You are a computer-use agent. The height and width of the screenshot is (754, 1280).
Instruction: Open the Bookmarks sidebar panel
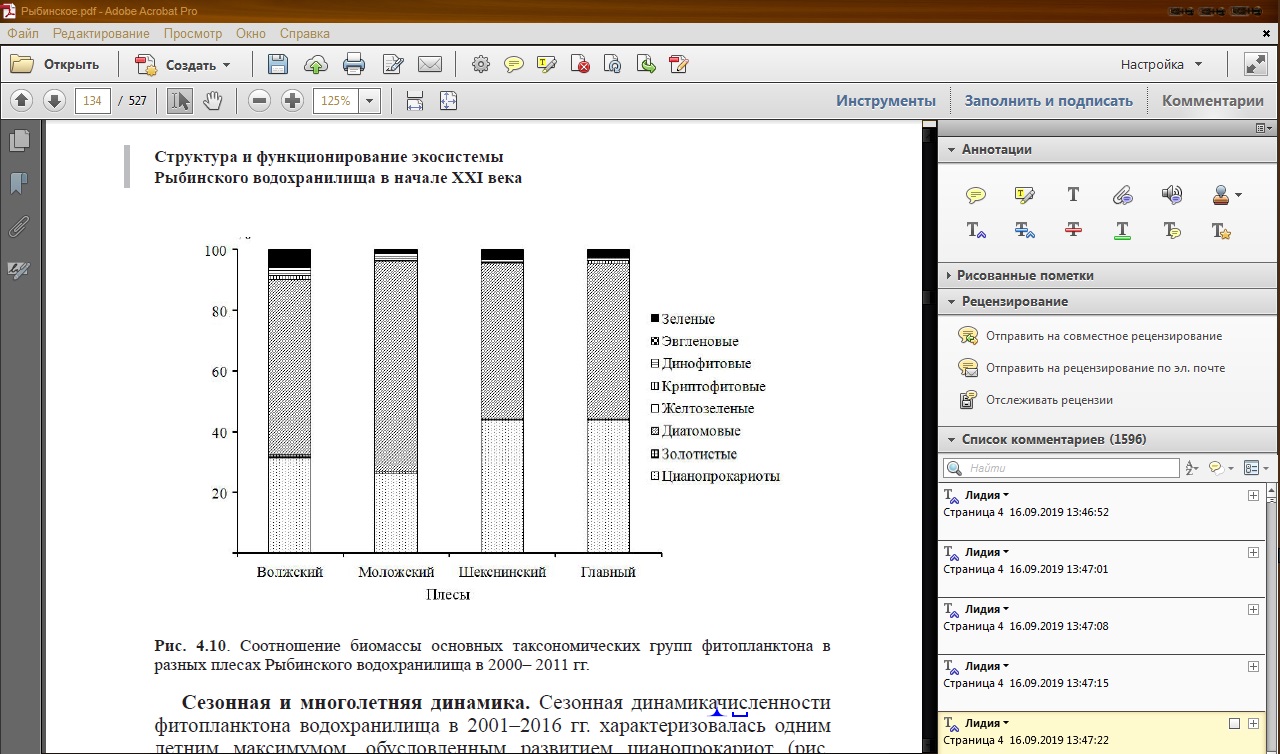pos(19,183)
